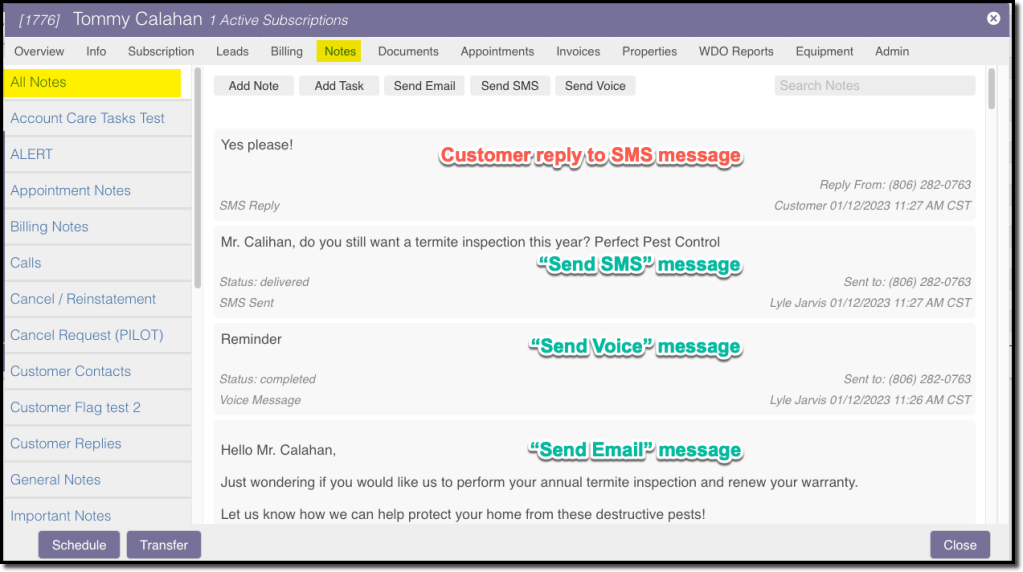Select the Equipment tab

coord(824,51)
